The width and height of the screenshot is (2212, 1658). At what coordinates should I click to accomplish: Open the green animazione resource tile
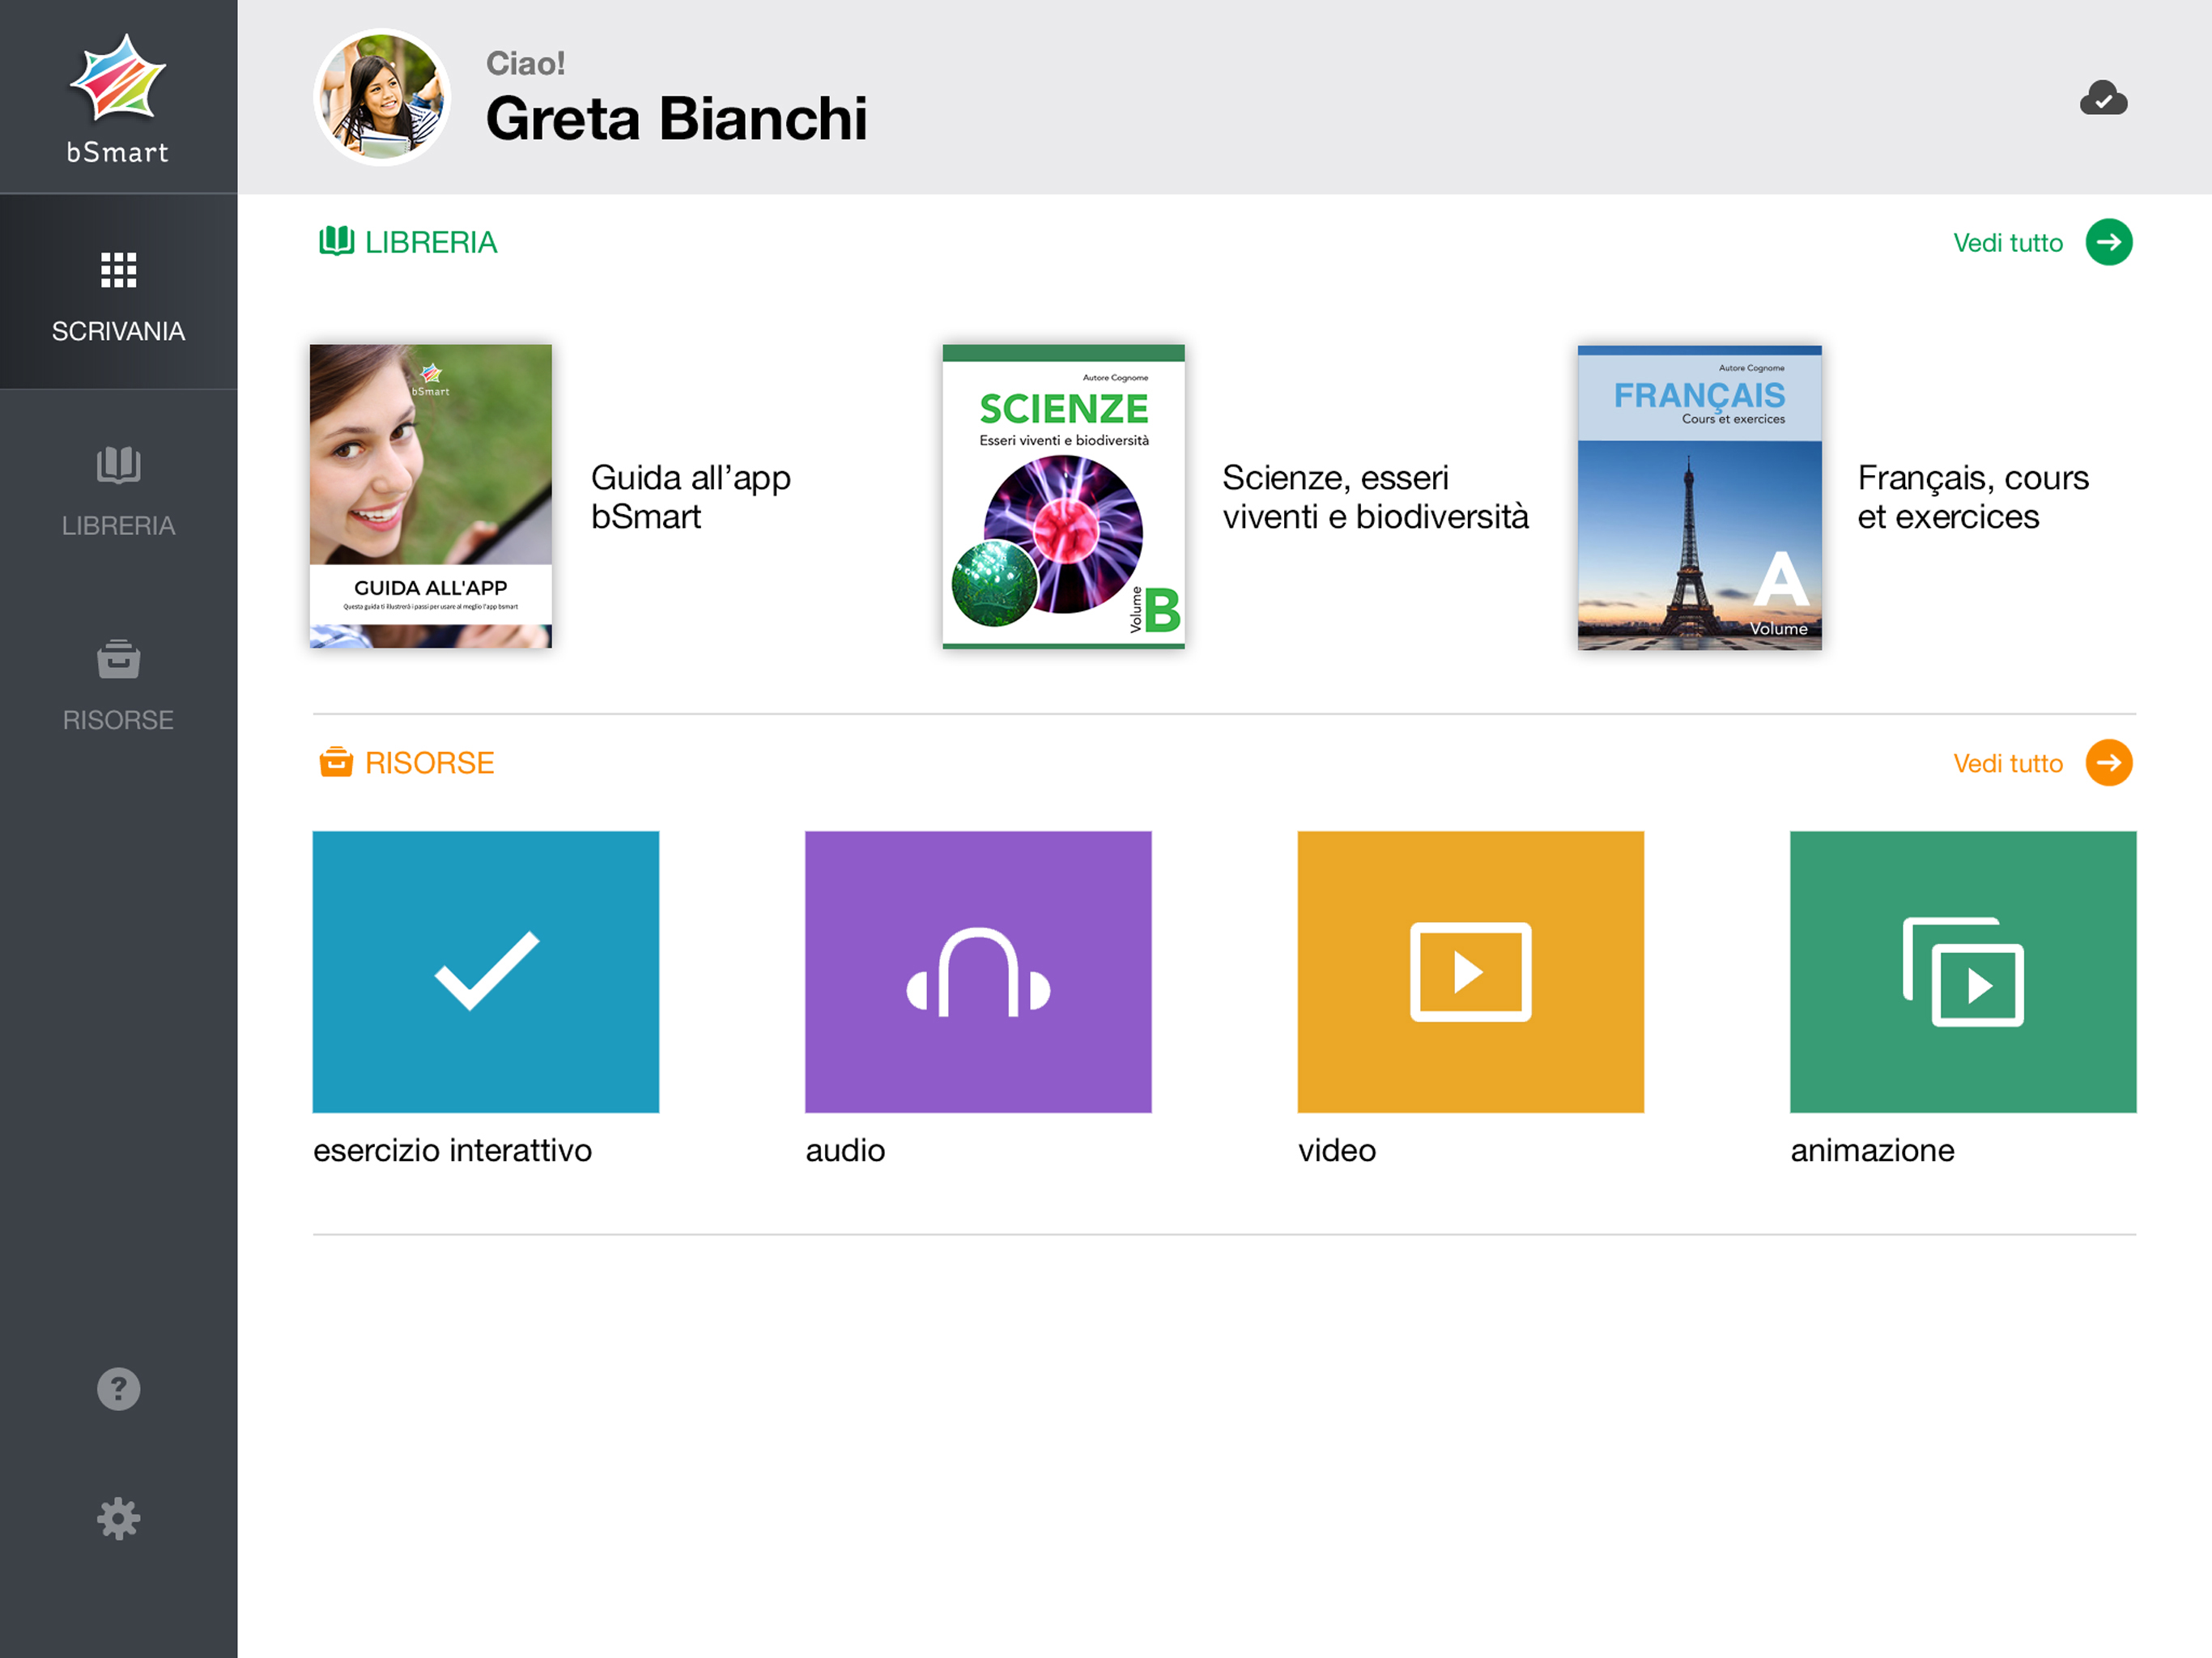click(x=1962, y=971)
